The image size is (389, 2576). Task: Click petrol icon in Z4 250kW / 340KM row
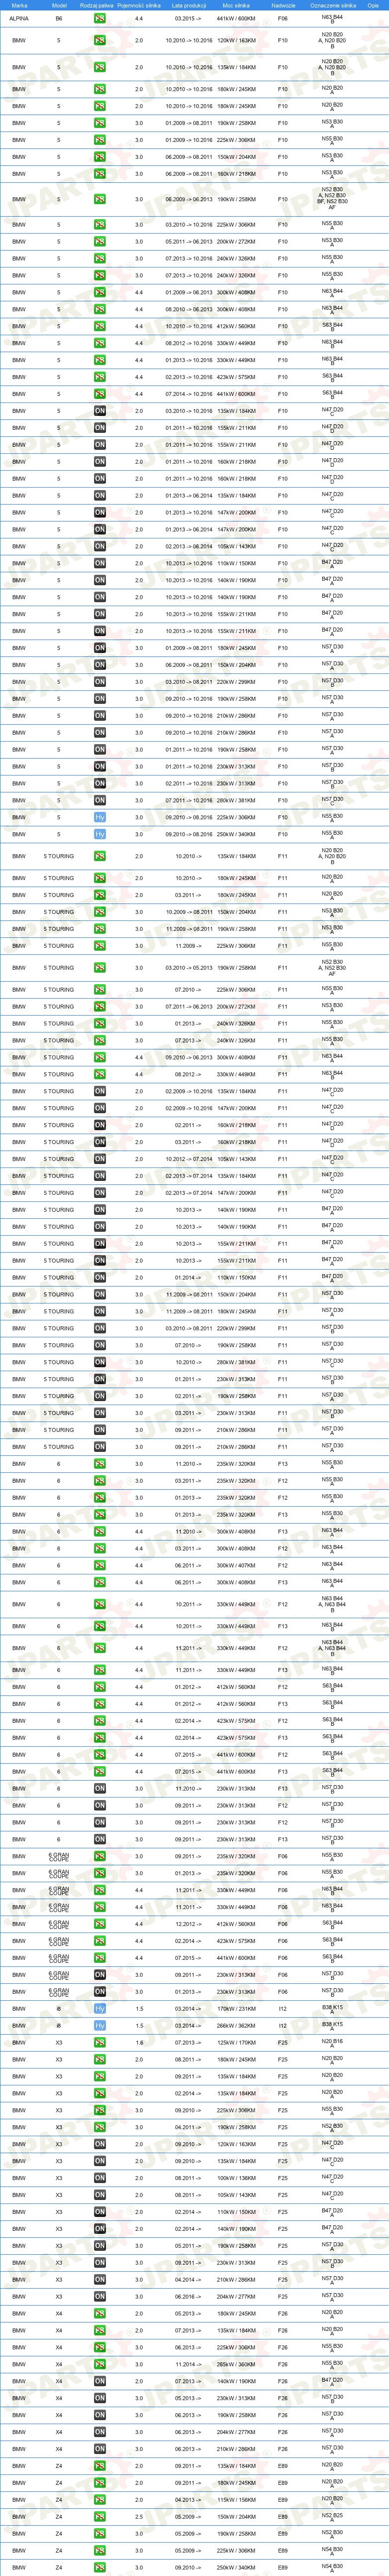point(100,2568)
